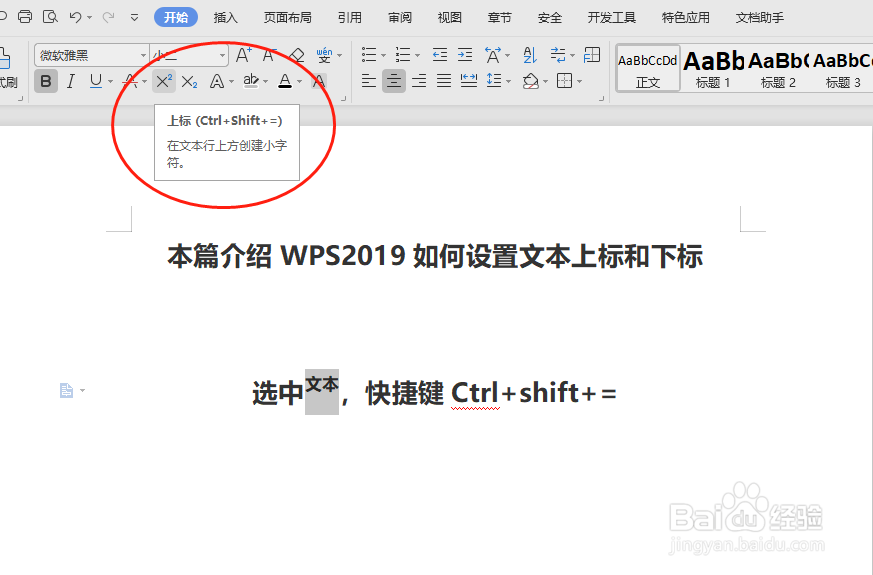The width and height of the screenshot is (873, 575).
Task: Open the 开发工具 ribbon tab
Action: (x=611, y=18)
